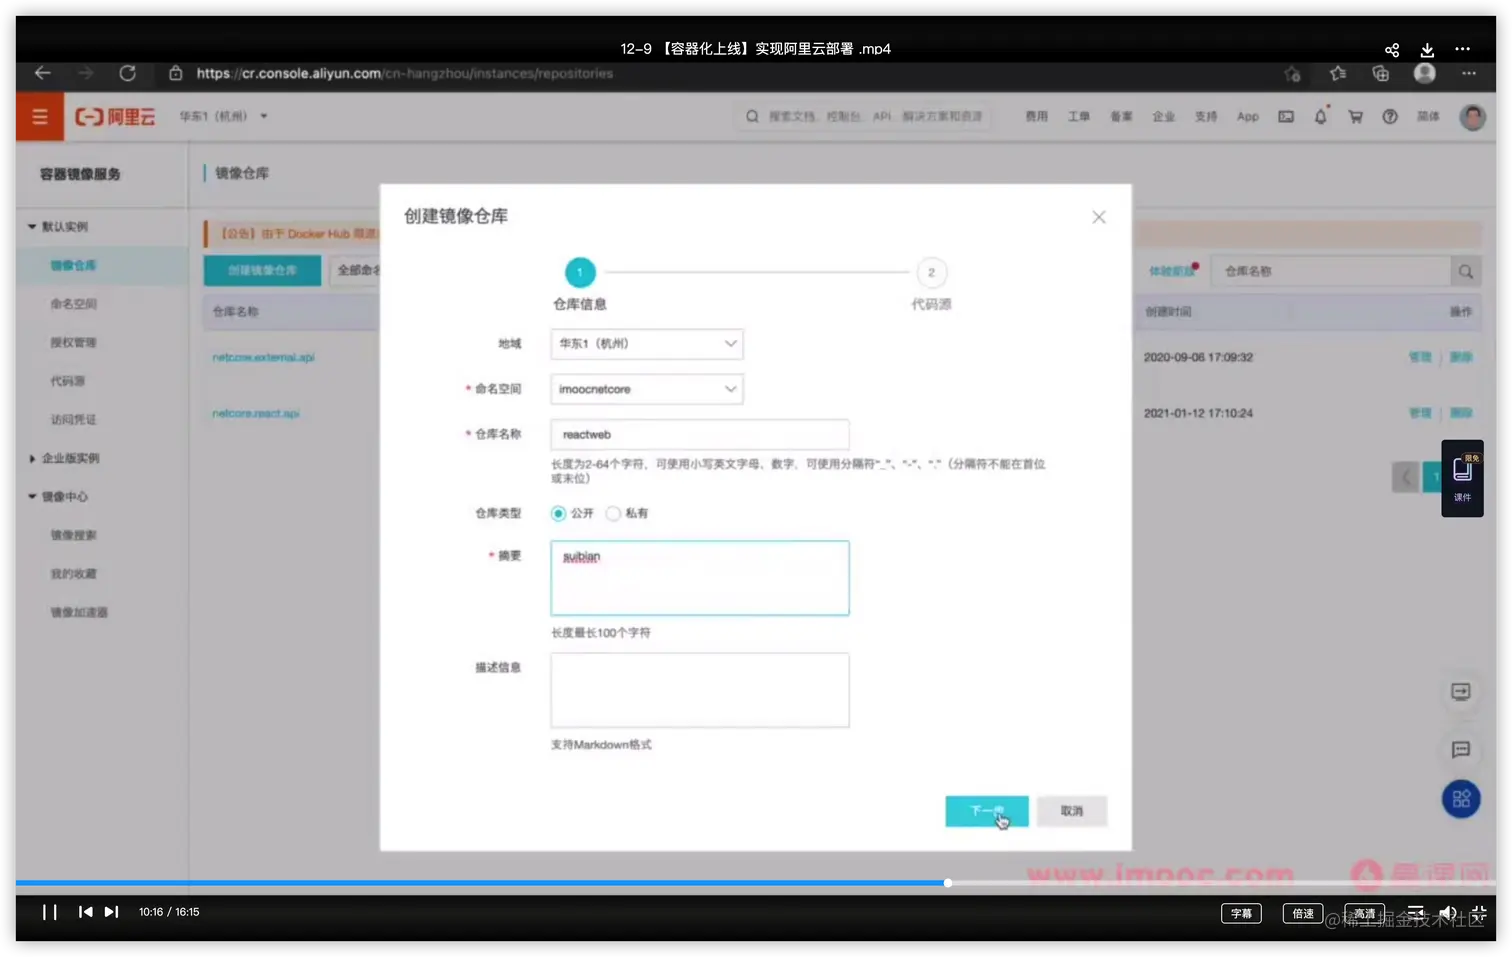This screenshot has height=957, width=1512.
Task: Collapse the 默认实例 sidebar group
Action: pyautogui.click(x=58, y=227)
